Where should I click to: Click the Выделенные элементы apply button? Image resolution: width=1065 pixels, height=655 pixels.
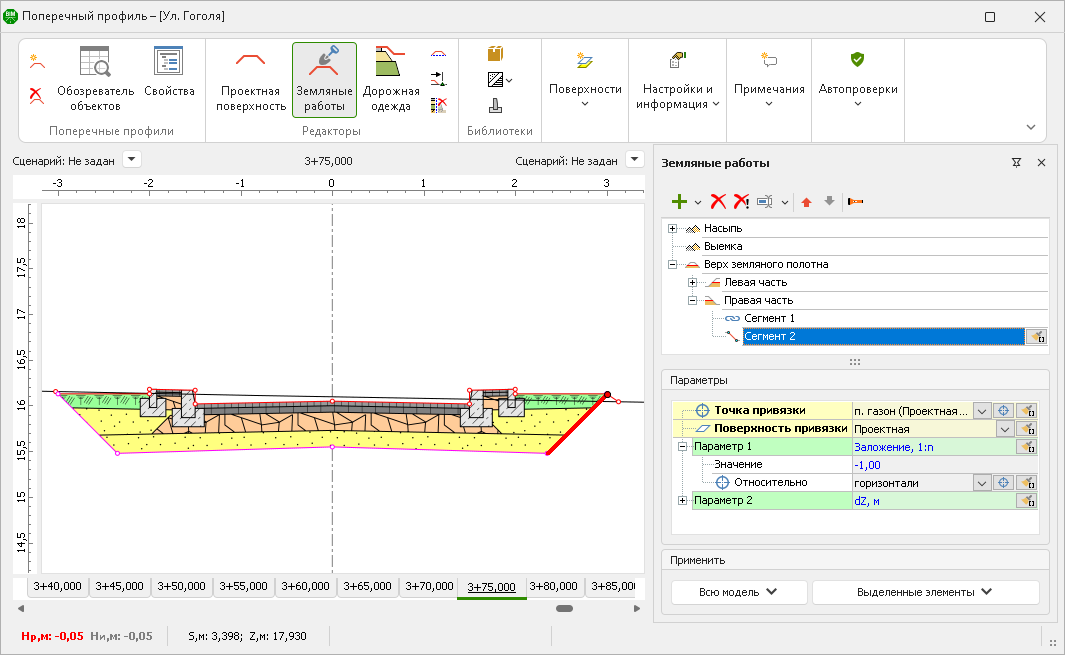924,592
